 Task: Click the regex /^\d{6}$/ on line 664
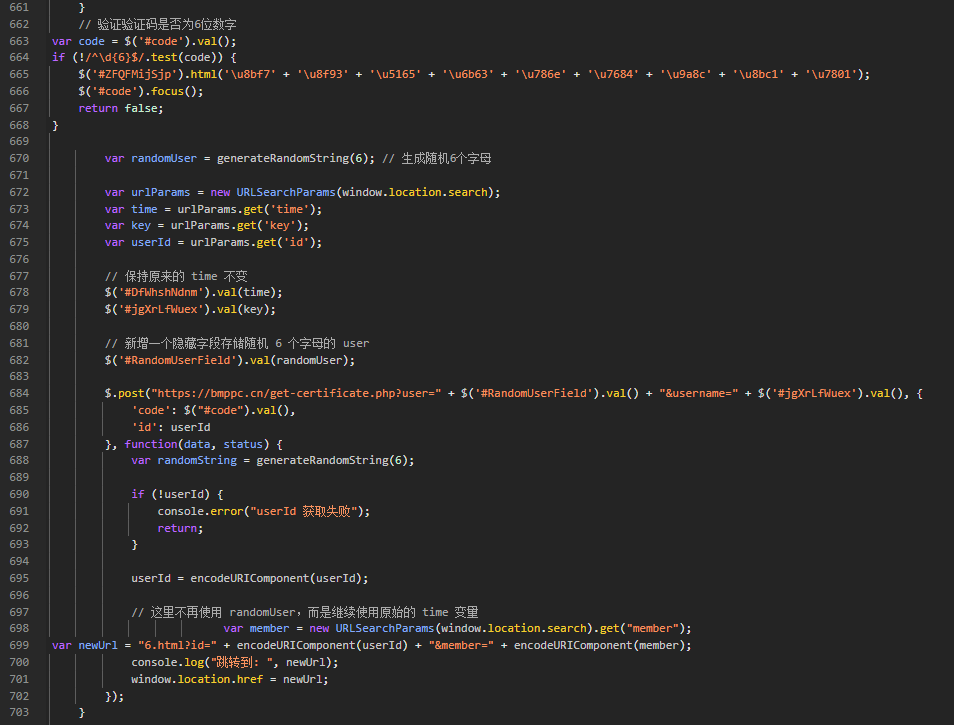114,57
